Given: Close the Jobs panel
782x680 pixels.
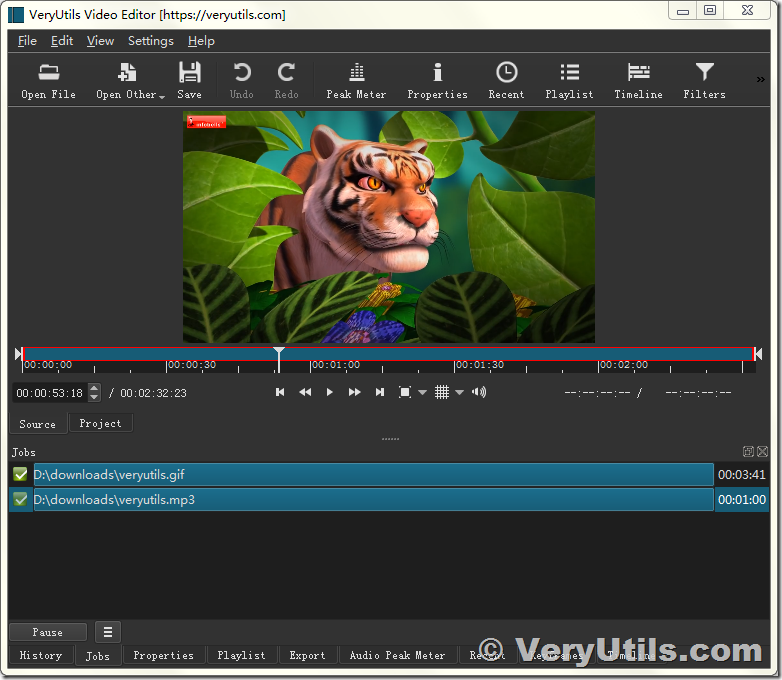Looking at the screenshot, I should point(763,452).
